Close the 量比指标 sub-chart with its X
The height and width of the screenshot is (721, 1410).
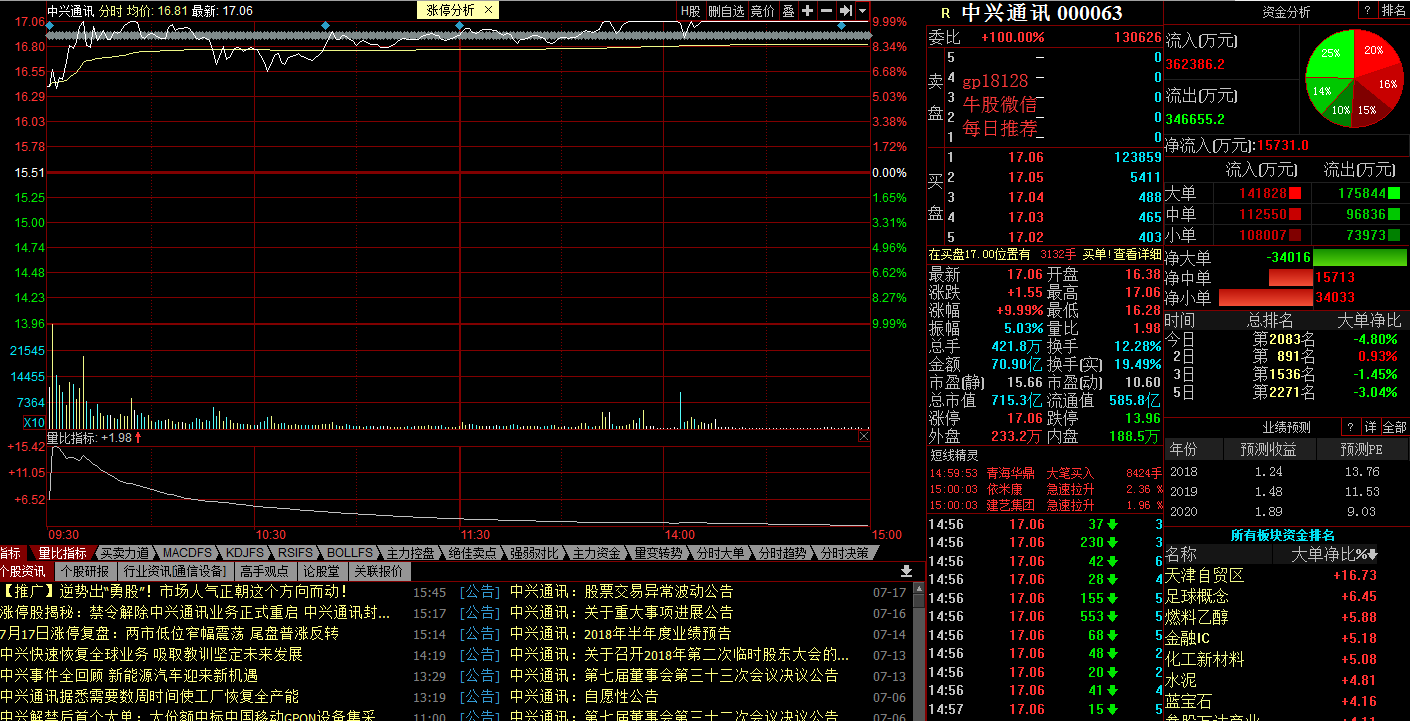pos(864,436)
